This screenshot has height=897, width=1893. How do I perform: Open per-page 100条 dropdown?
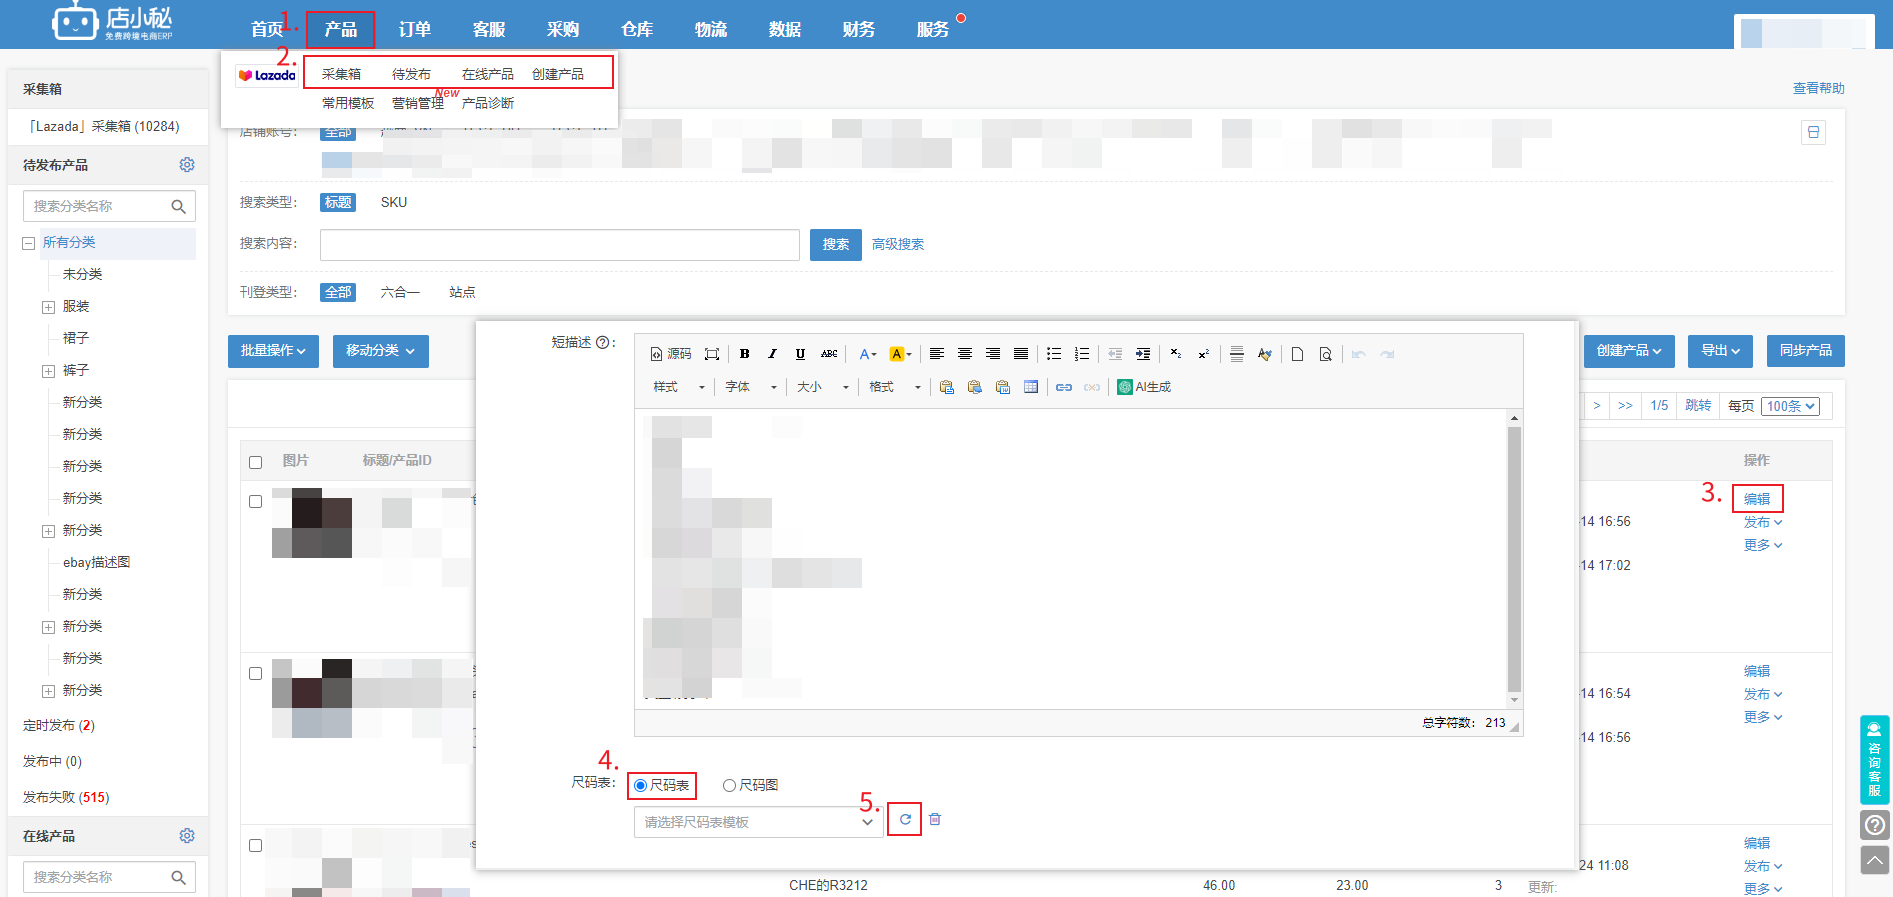(x=1790, y=406)
